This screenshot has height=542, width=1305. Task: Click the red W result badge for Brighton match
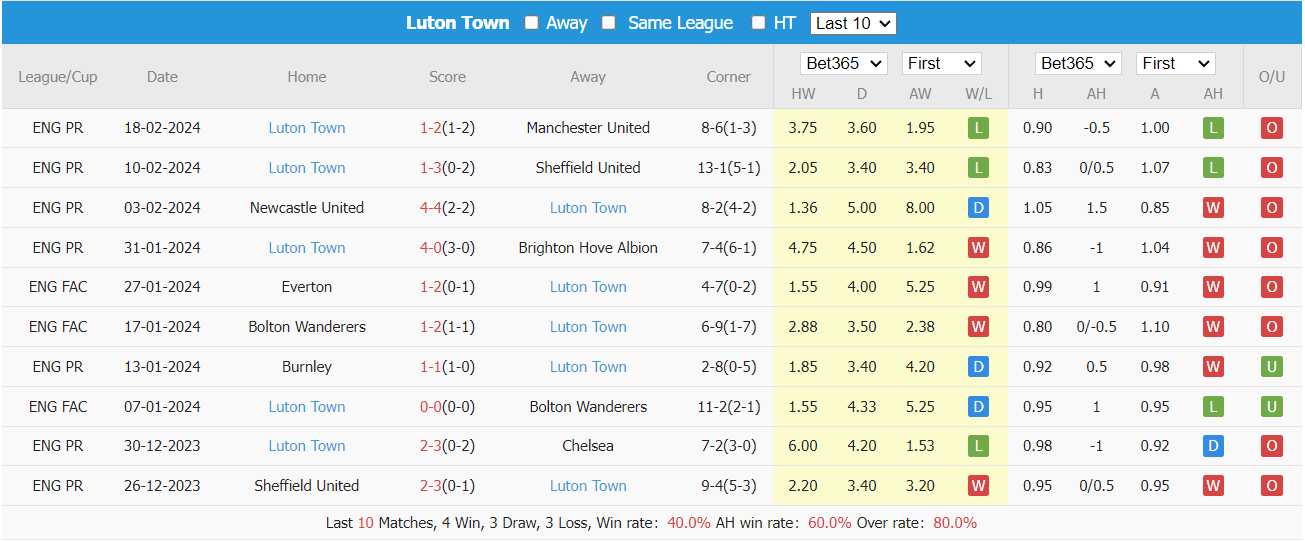[x=978, y=248]
